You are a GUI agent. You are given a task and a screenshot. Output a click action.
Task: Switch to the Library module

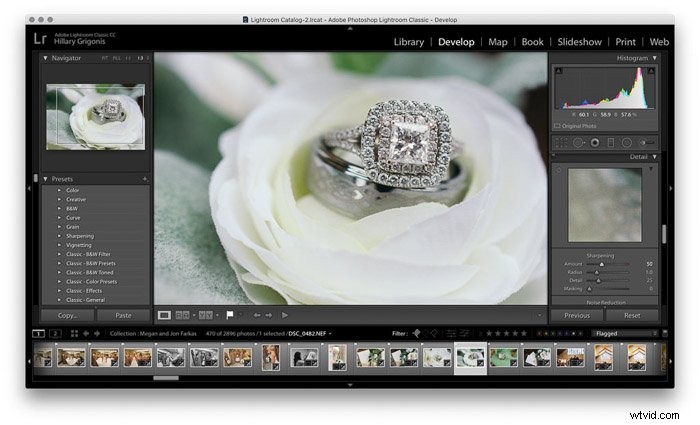(x=408, y=42)
